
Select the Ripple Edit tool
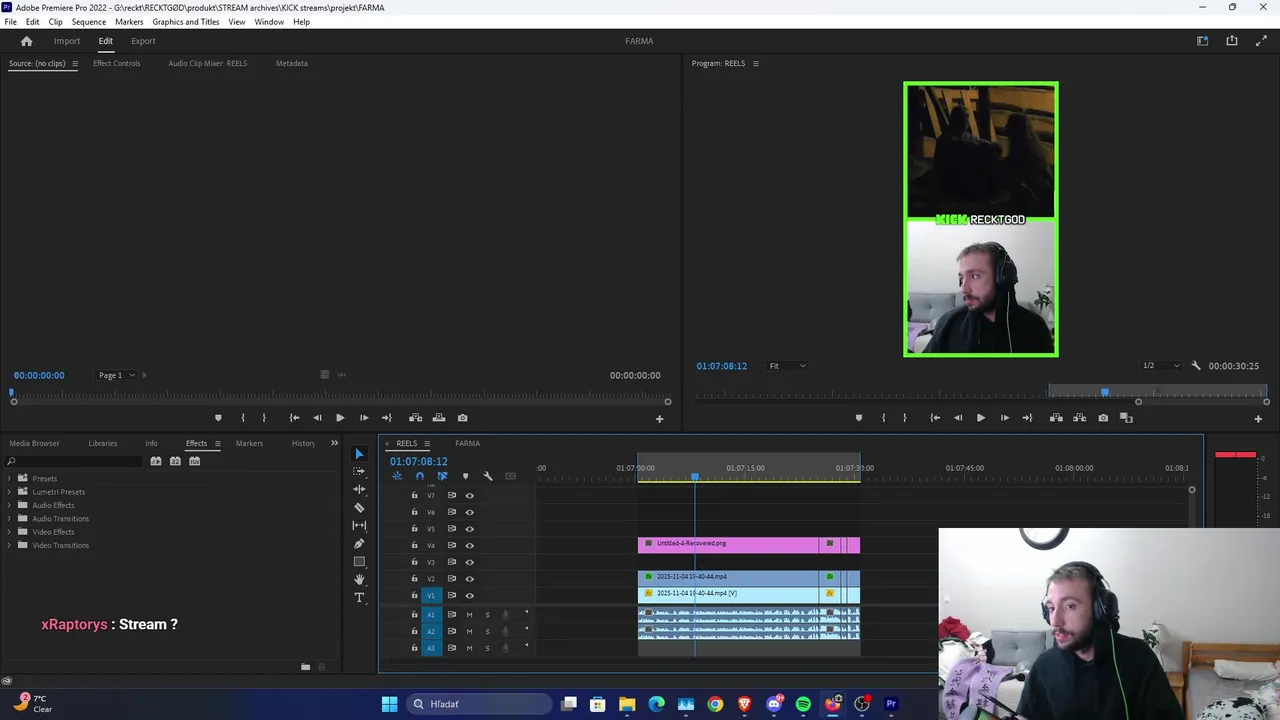coord(359,489)
